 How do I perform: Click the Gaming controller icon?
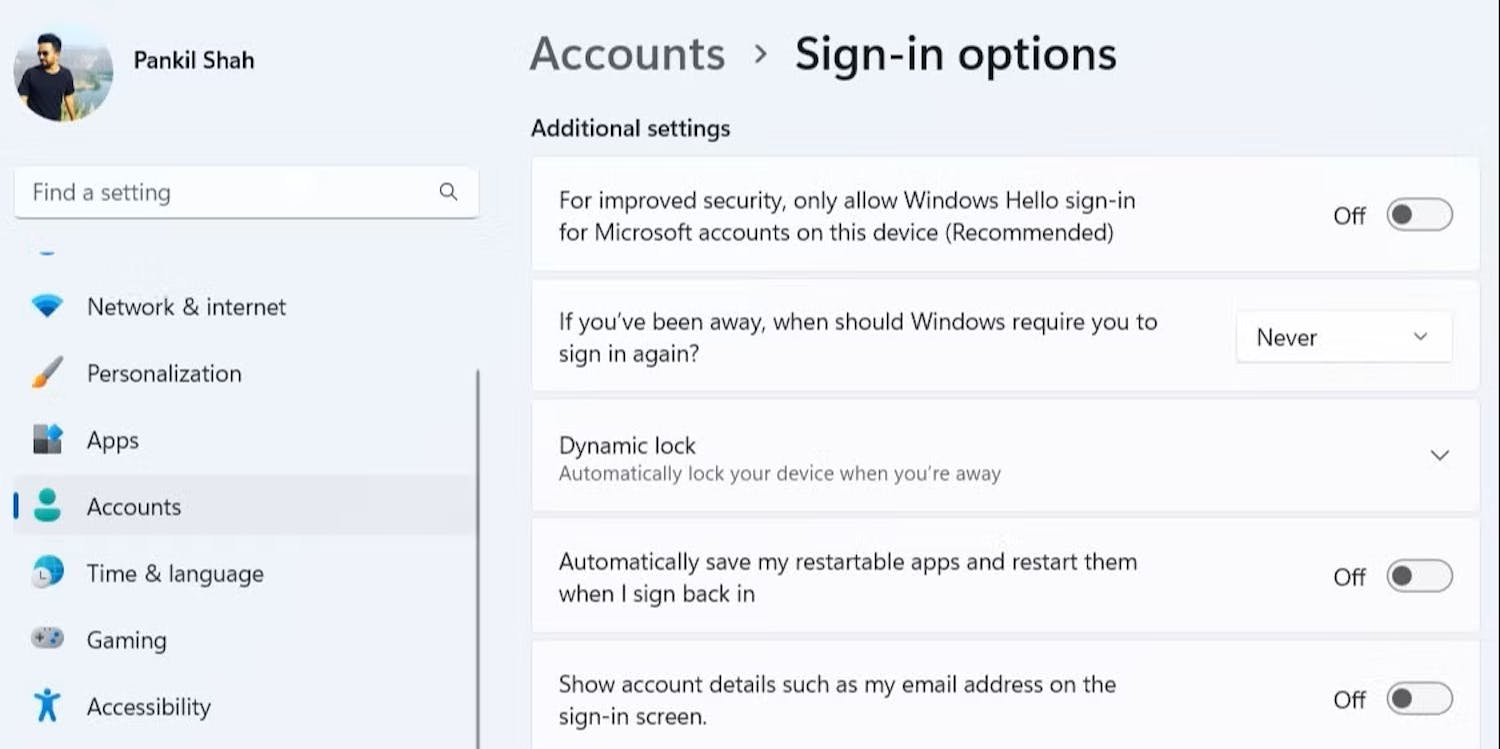tap(45, 639)
